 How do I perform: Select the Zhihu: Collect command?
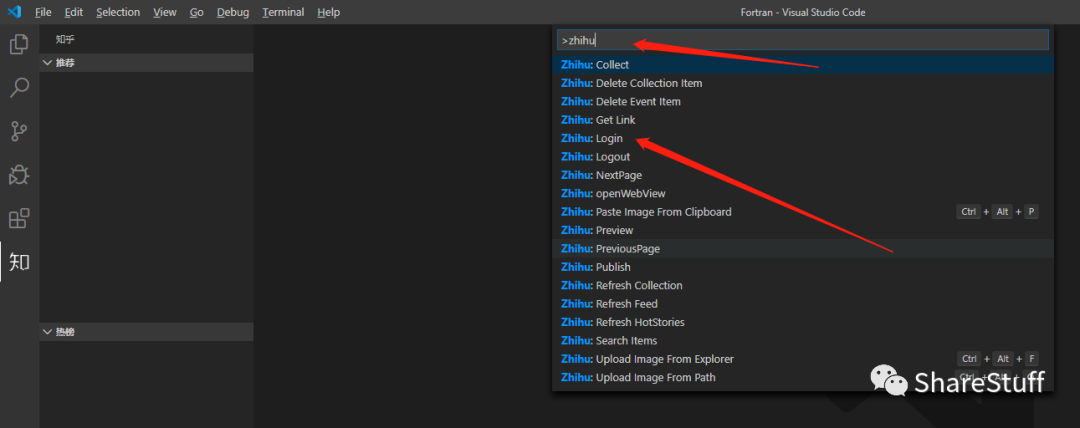(x=803, y=65)
